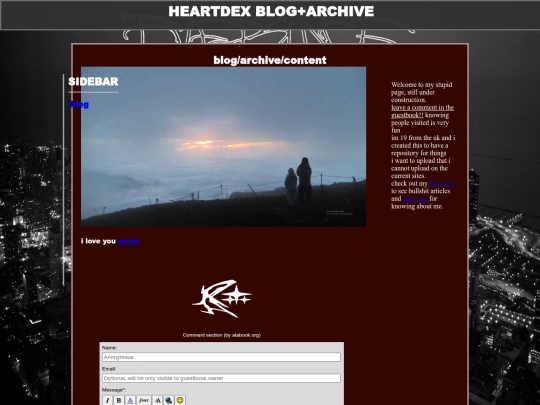This screenshot has width=540, height=405.
Task: Click the white star swallow logo
Action: click(222, 298)
